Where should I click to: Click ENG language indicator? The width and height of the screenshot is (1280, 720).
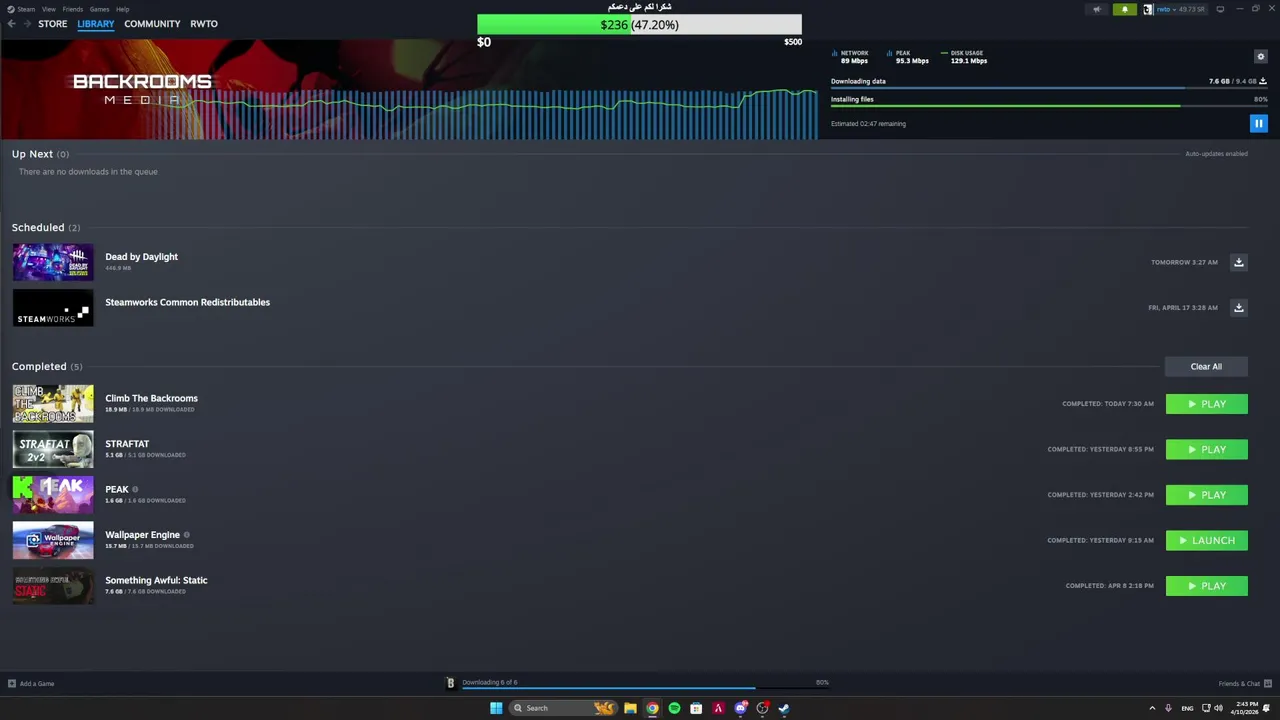(x=1187, y=708)
